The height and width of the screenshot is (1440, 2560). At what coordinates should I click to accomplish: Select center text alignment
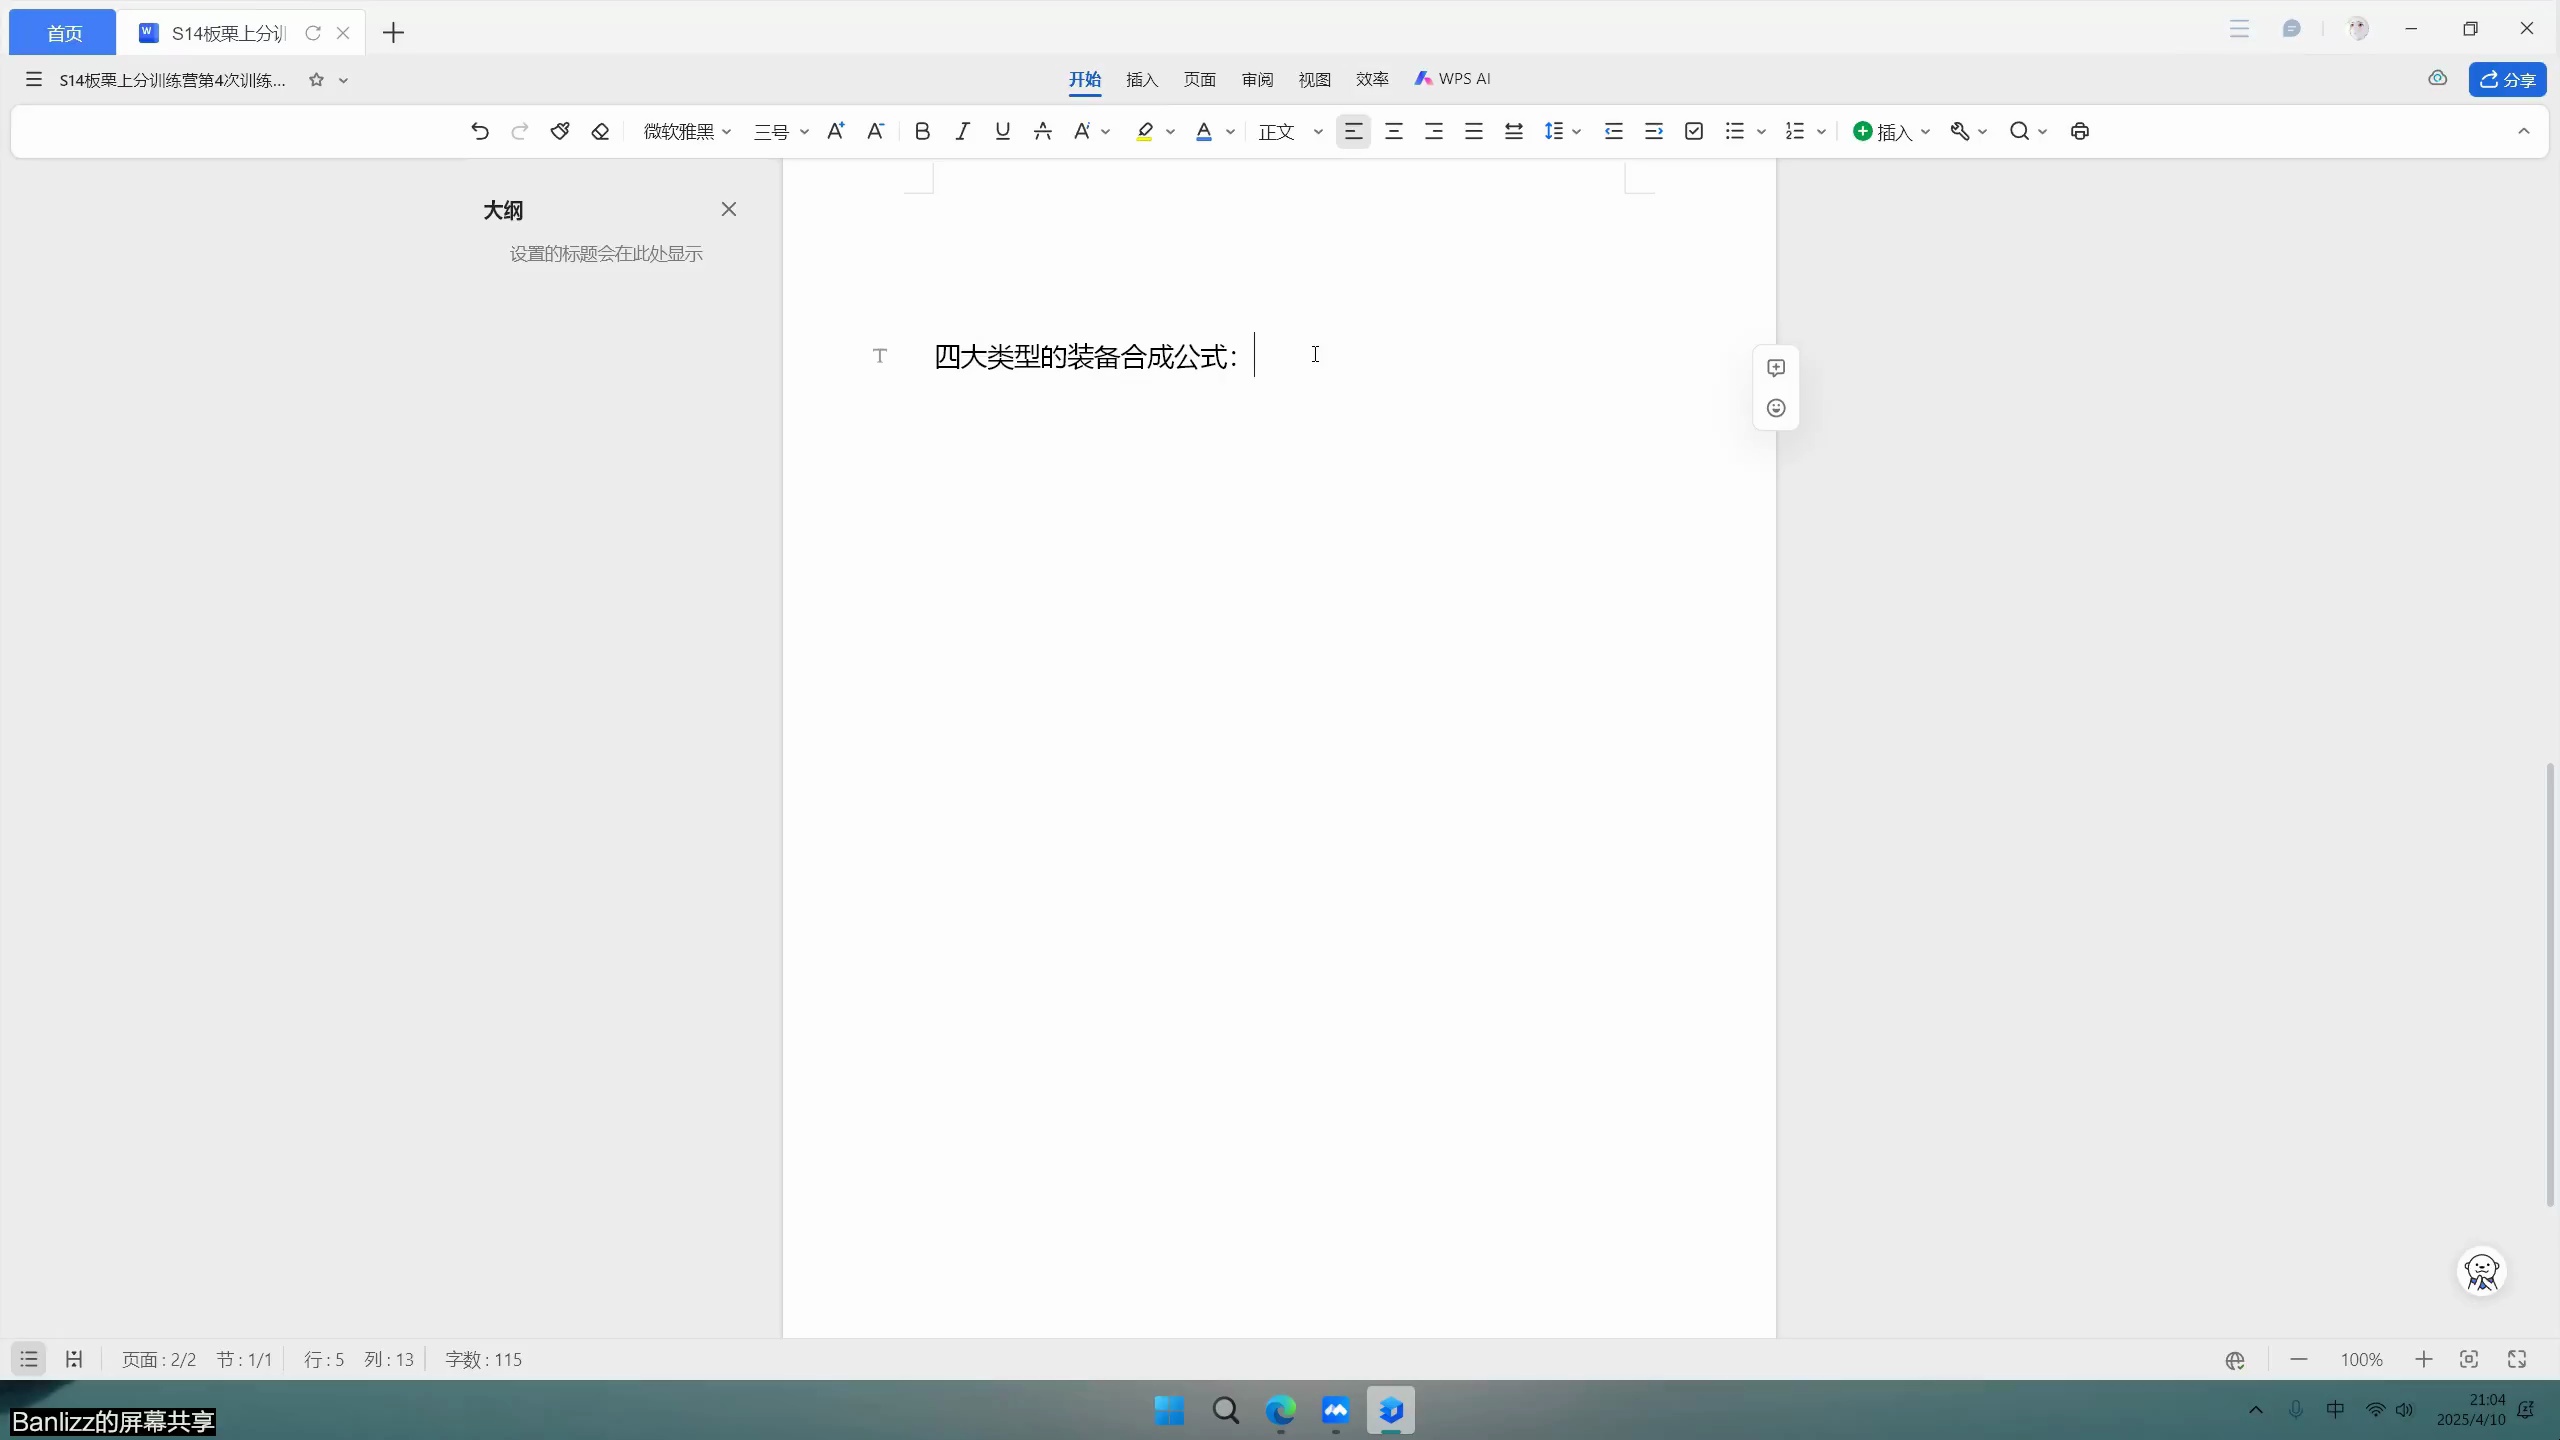click(x=1393, y=131)
